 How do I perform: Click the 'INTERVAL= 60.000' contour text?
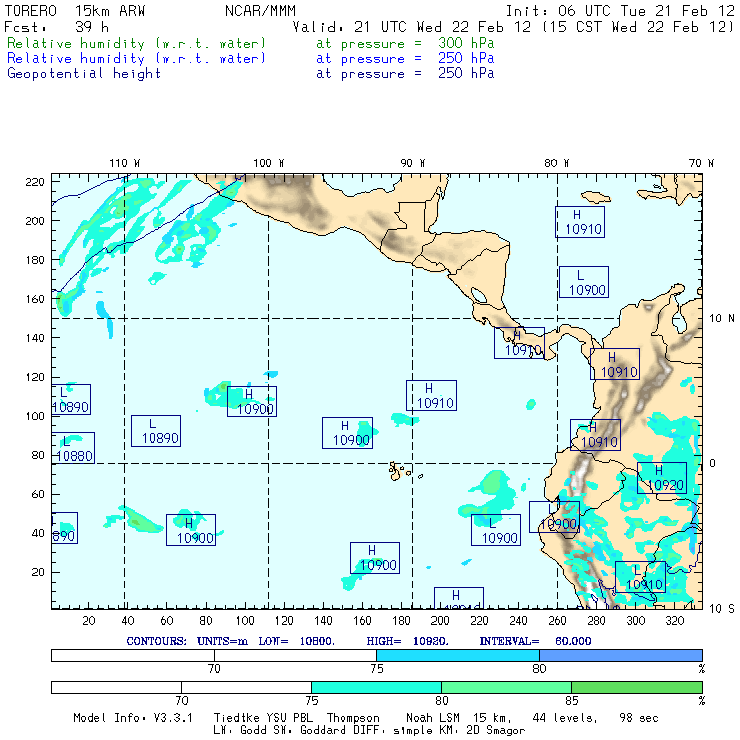536,641
